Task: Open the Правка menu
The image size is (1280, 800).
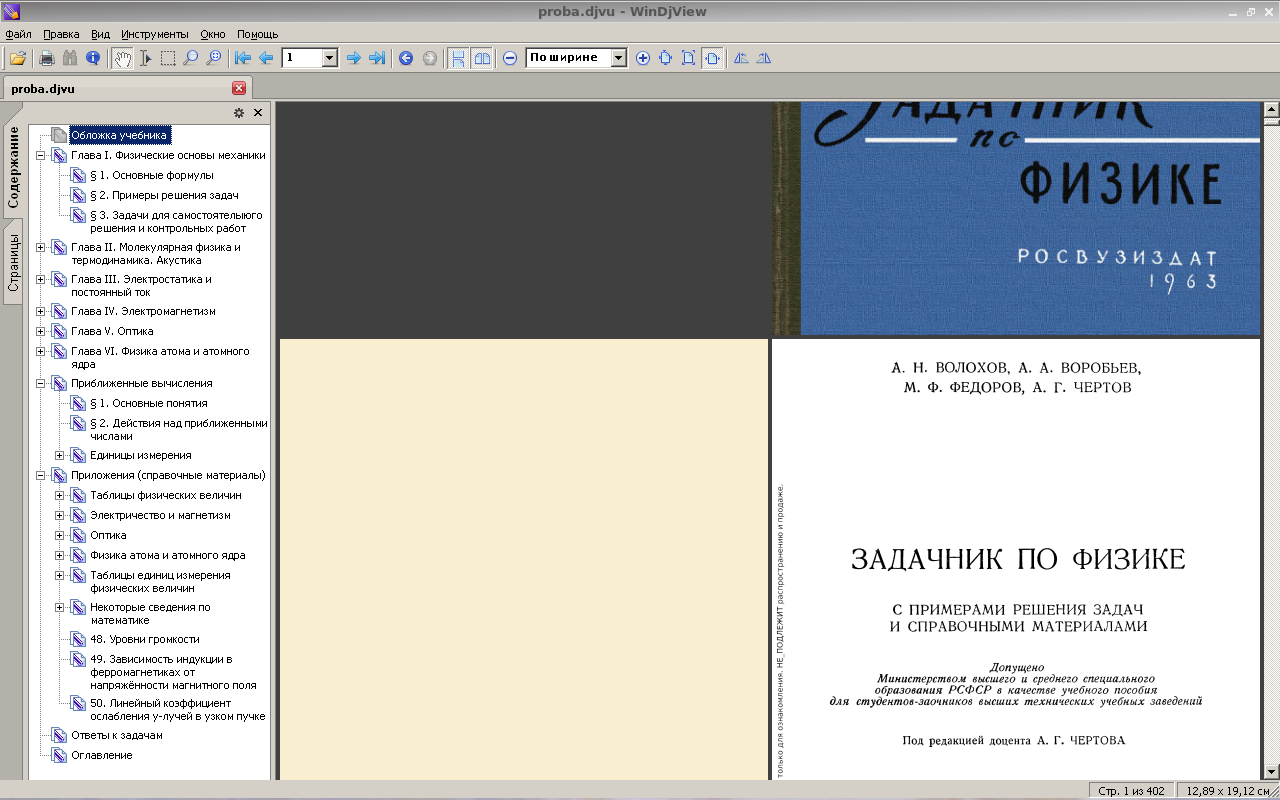Action: (61, 34)
